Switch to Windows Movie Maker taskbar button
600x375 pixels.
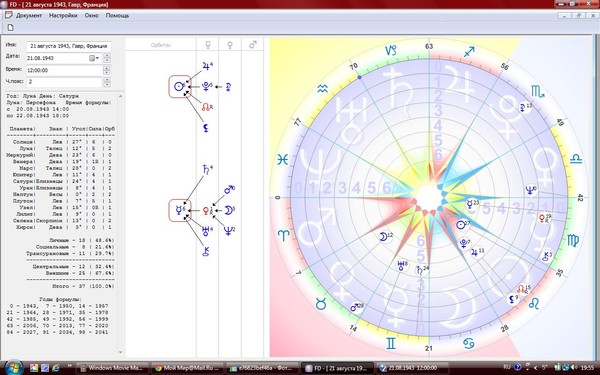(112, 368)
